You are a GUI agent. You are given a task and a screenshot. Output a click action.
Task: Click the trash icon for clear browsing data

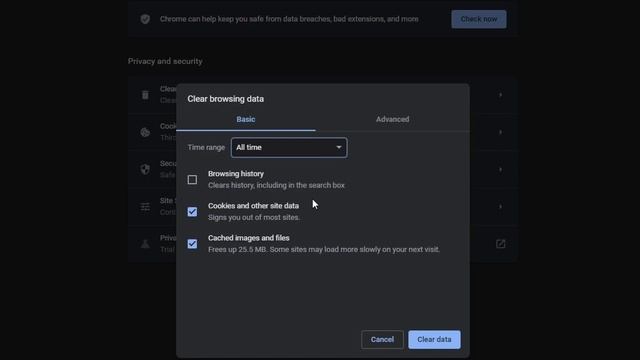[x=145, y=95]
